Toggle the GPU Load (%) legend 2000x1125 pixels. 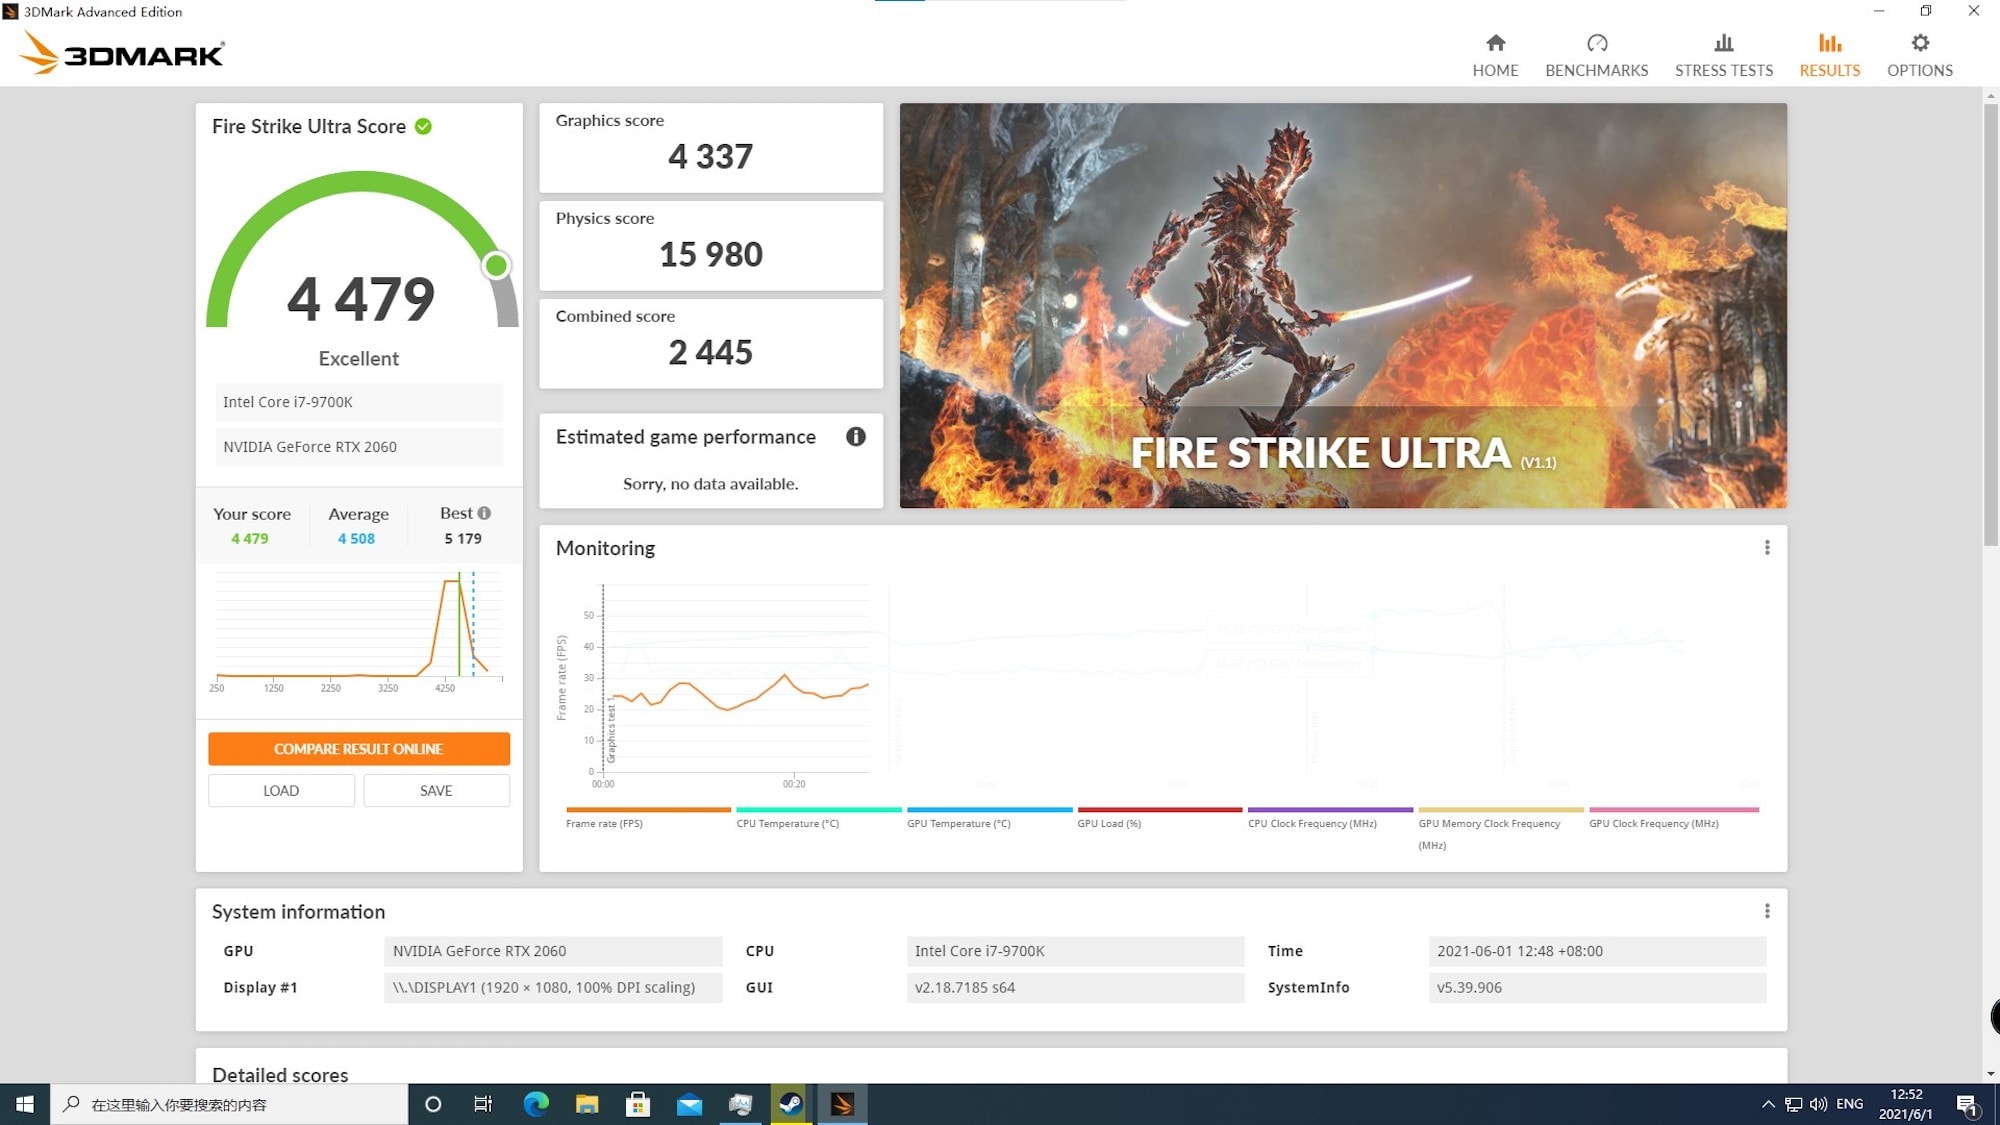click(1159, 818)
